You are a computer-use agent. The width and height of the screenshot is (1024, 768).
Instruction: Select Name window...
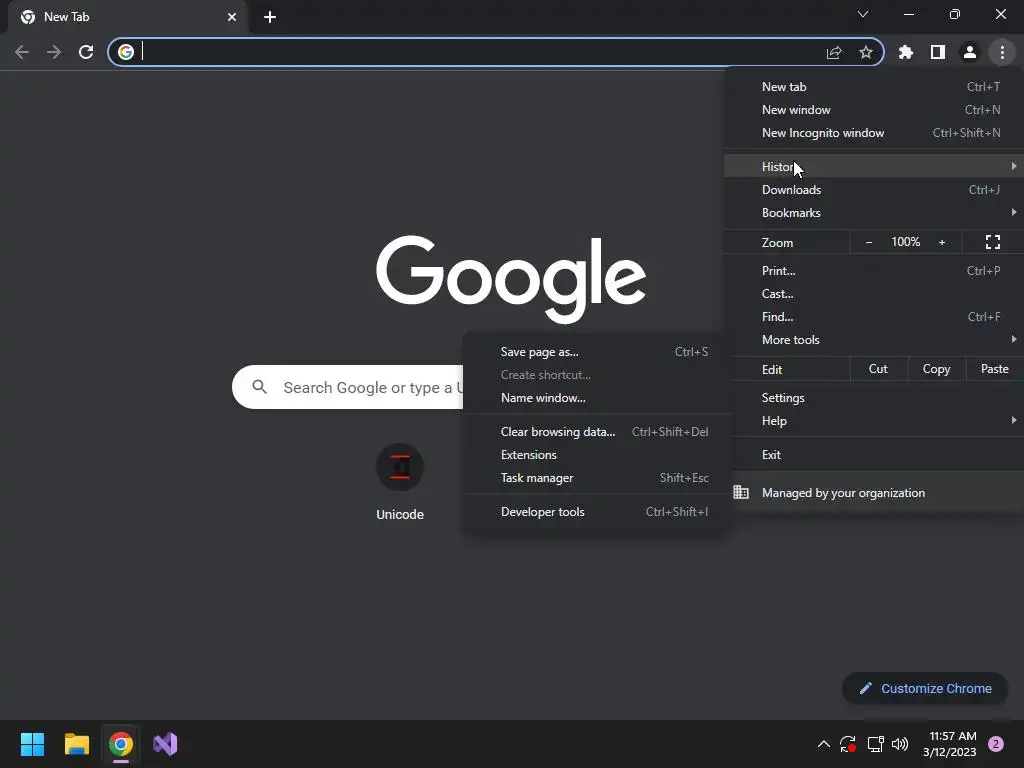click(596, 398)
